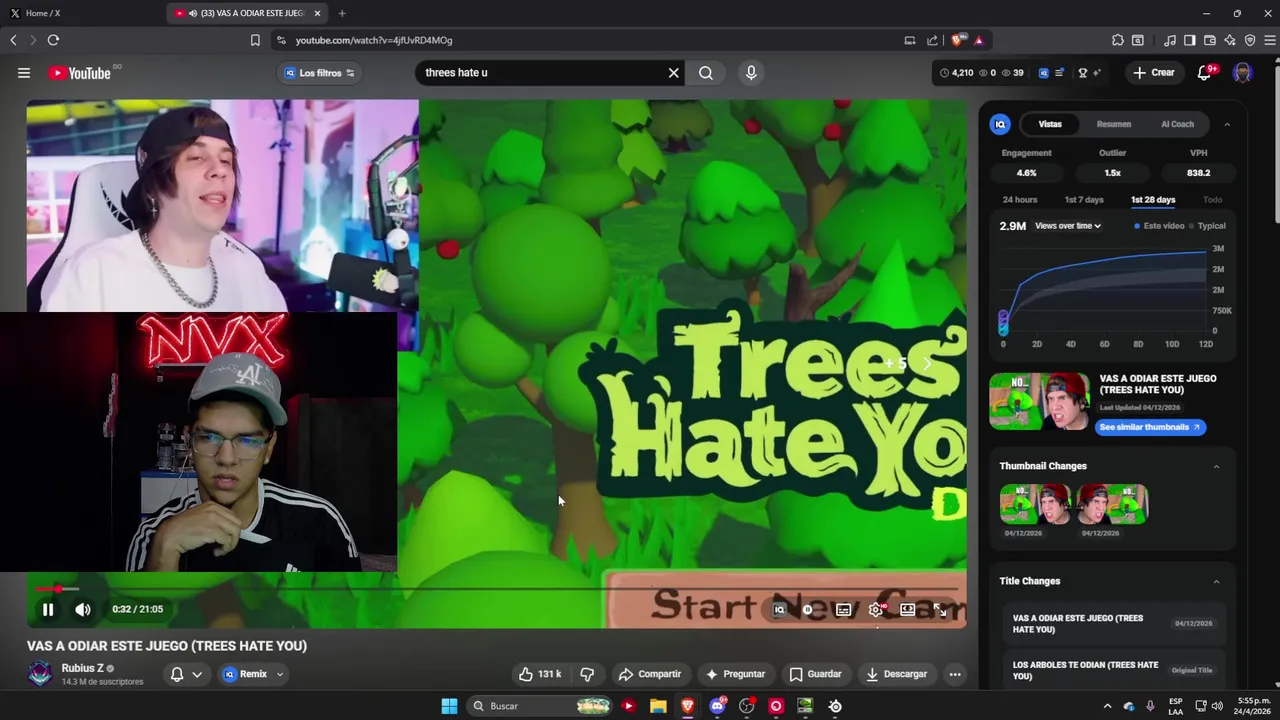Open more actions three-dot menu below video
Screen dimensions: 1280x720
click(x=955, y=674)
